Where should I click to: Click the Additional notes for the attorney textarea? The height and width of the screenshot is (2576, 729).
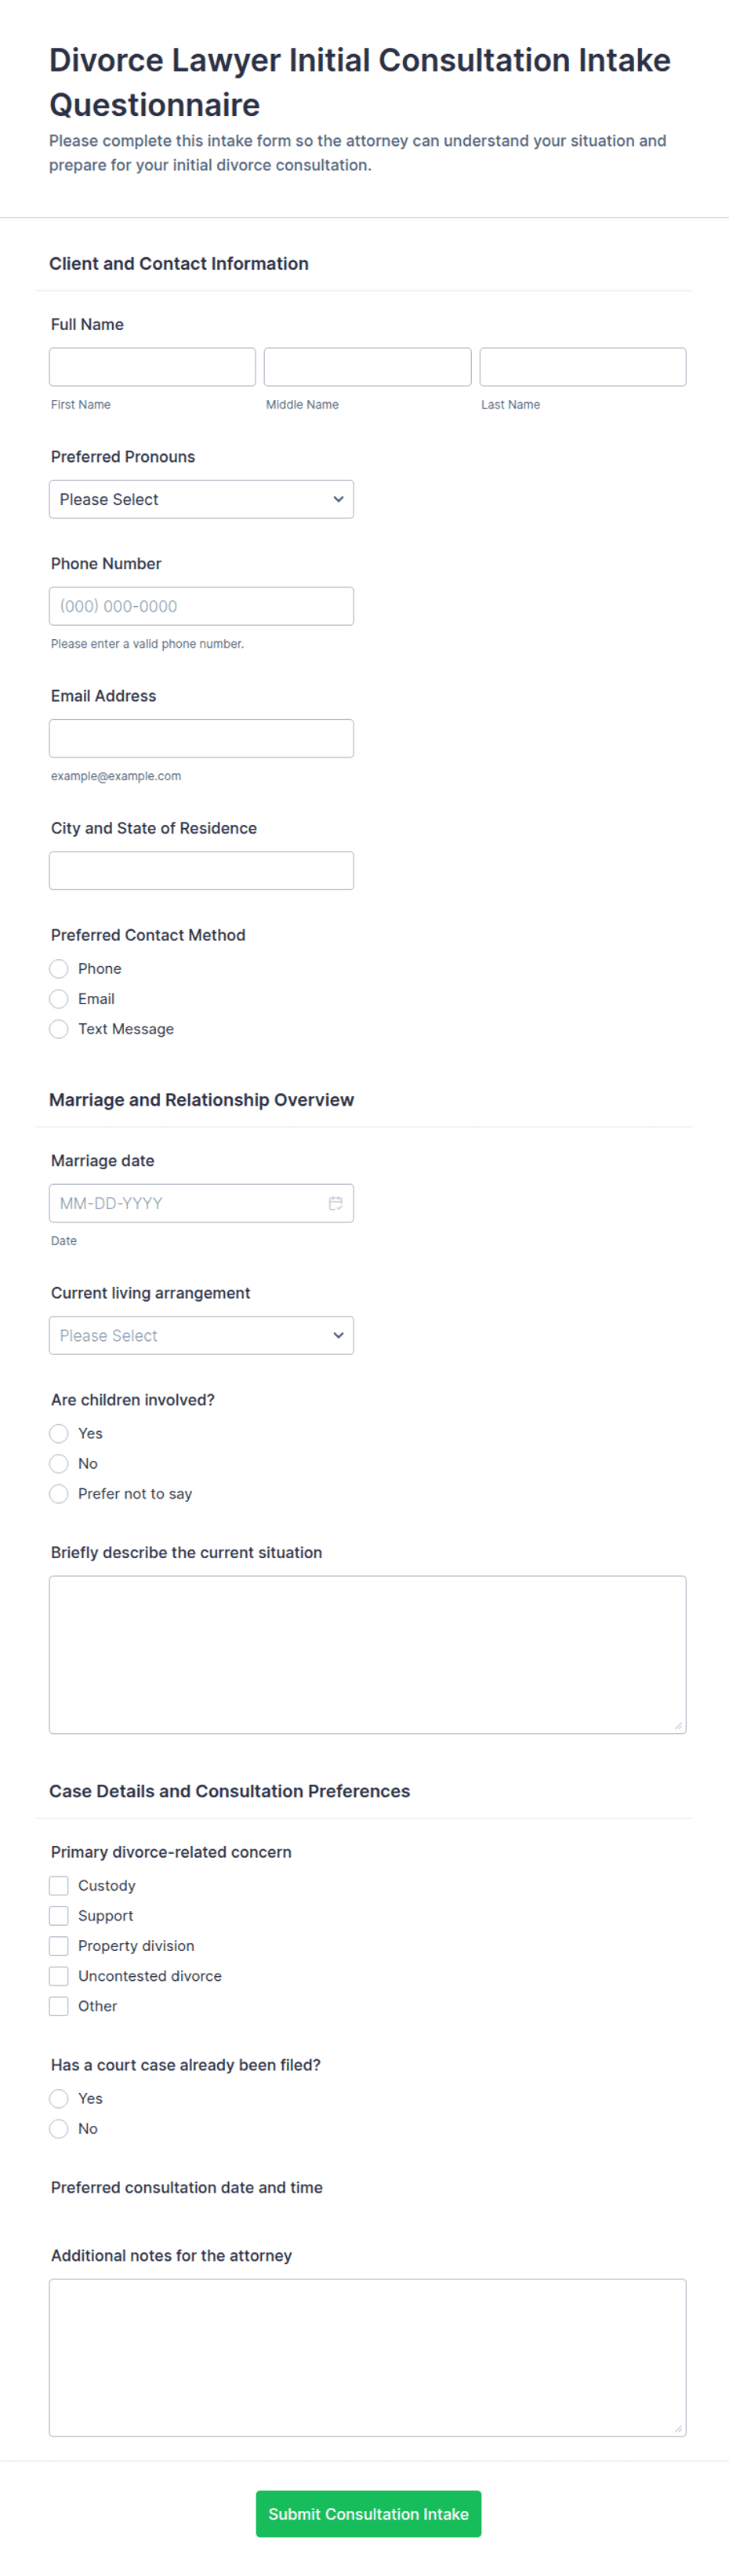click(x=367, y=2357)
